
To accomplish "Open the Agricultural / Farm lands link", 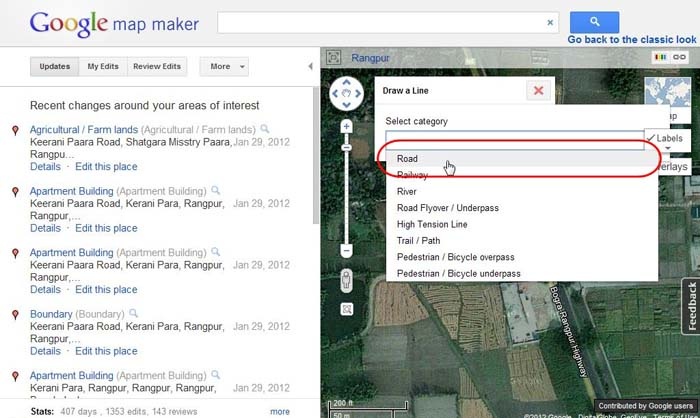I will tap(83, 130).
